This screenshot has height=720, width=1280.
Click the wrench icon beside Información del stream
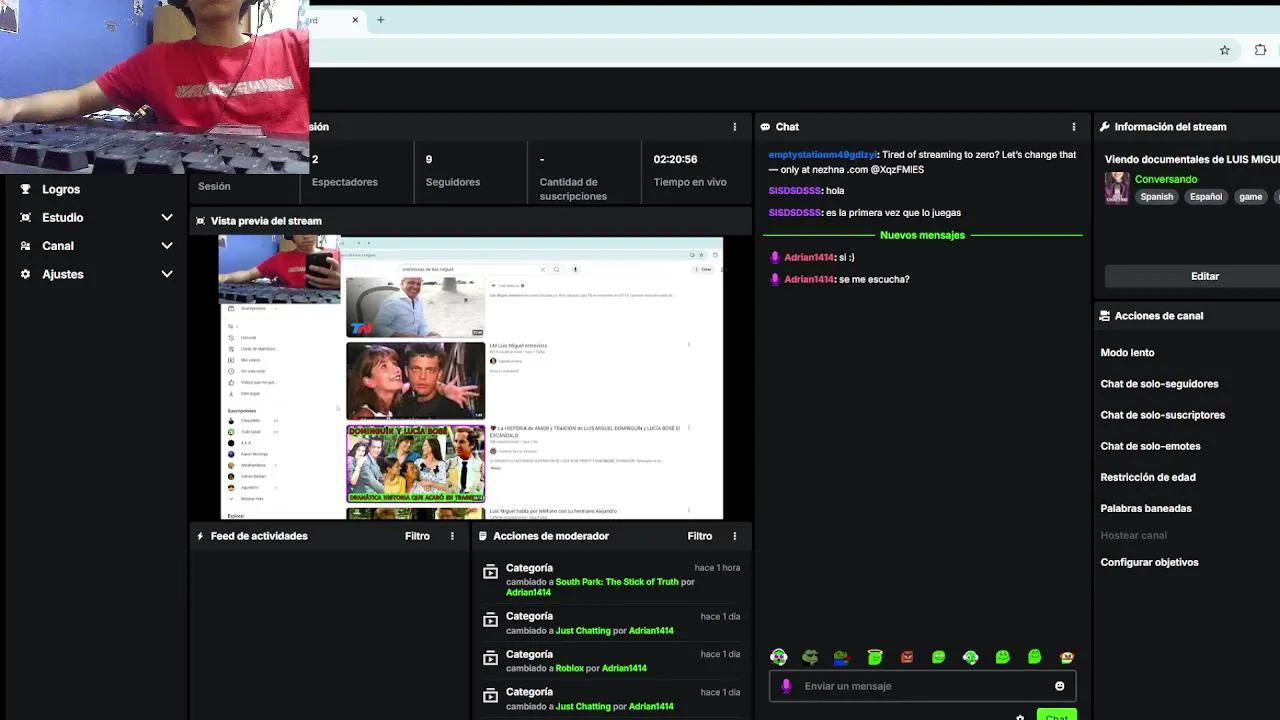[1105, 127]
